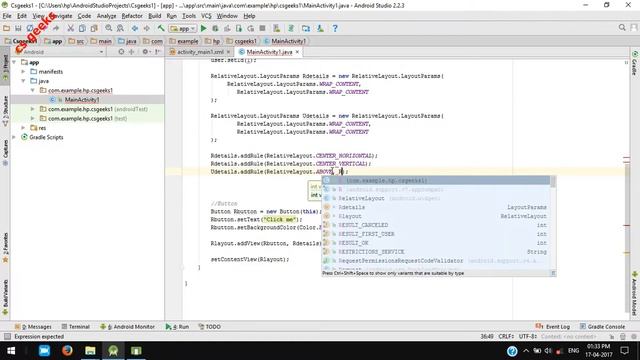Click the Open folder toolbar icon

pyautogui.click(x=7, y=28)
